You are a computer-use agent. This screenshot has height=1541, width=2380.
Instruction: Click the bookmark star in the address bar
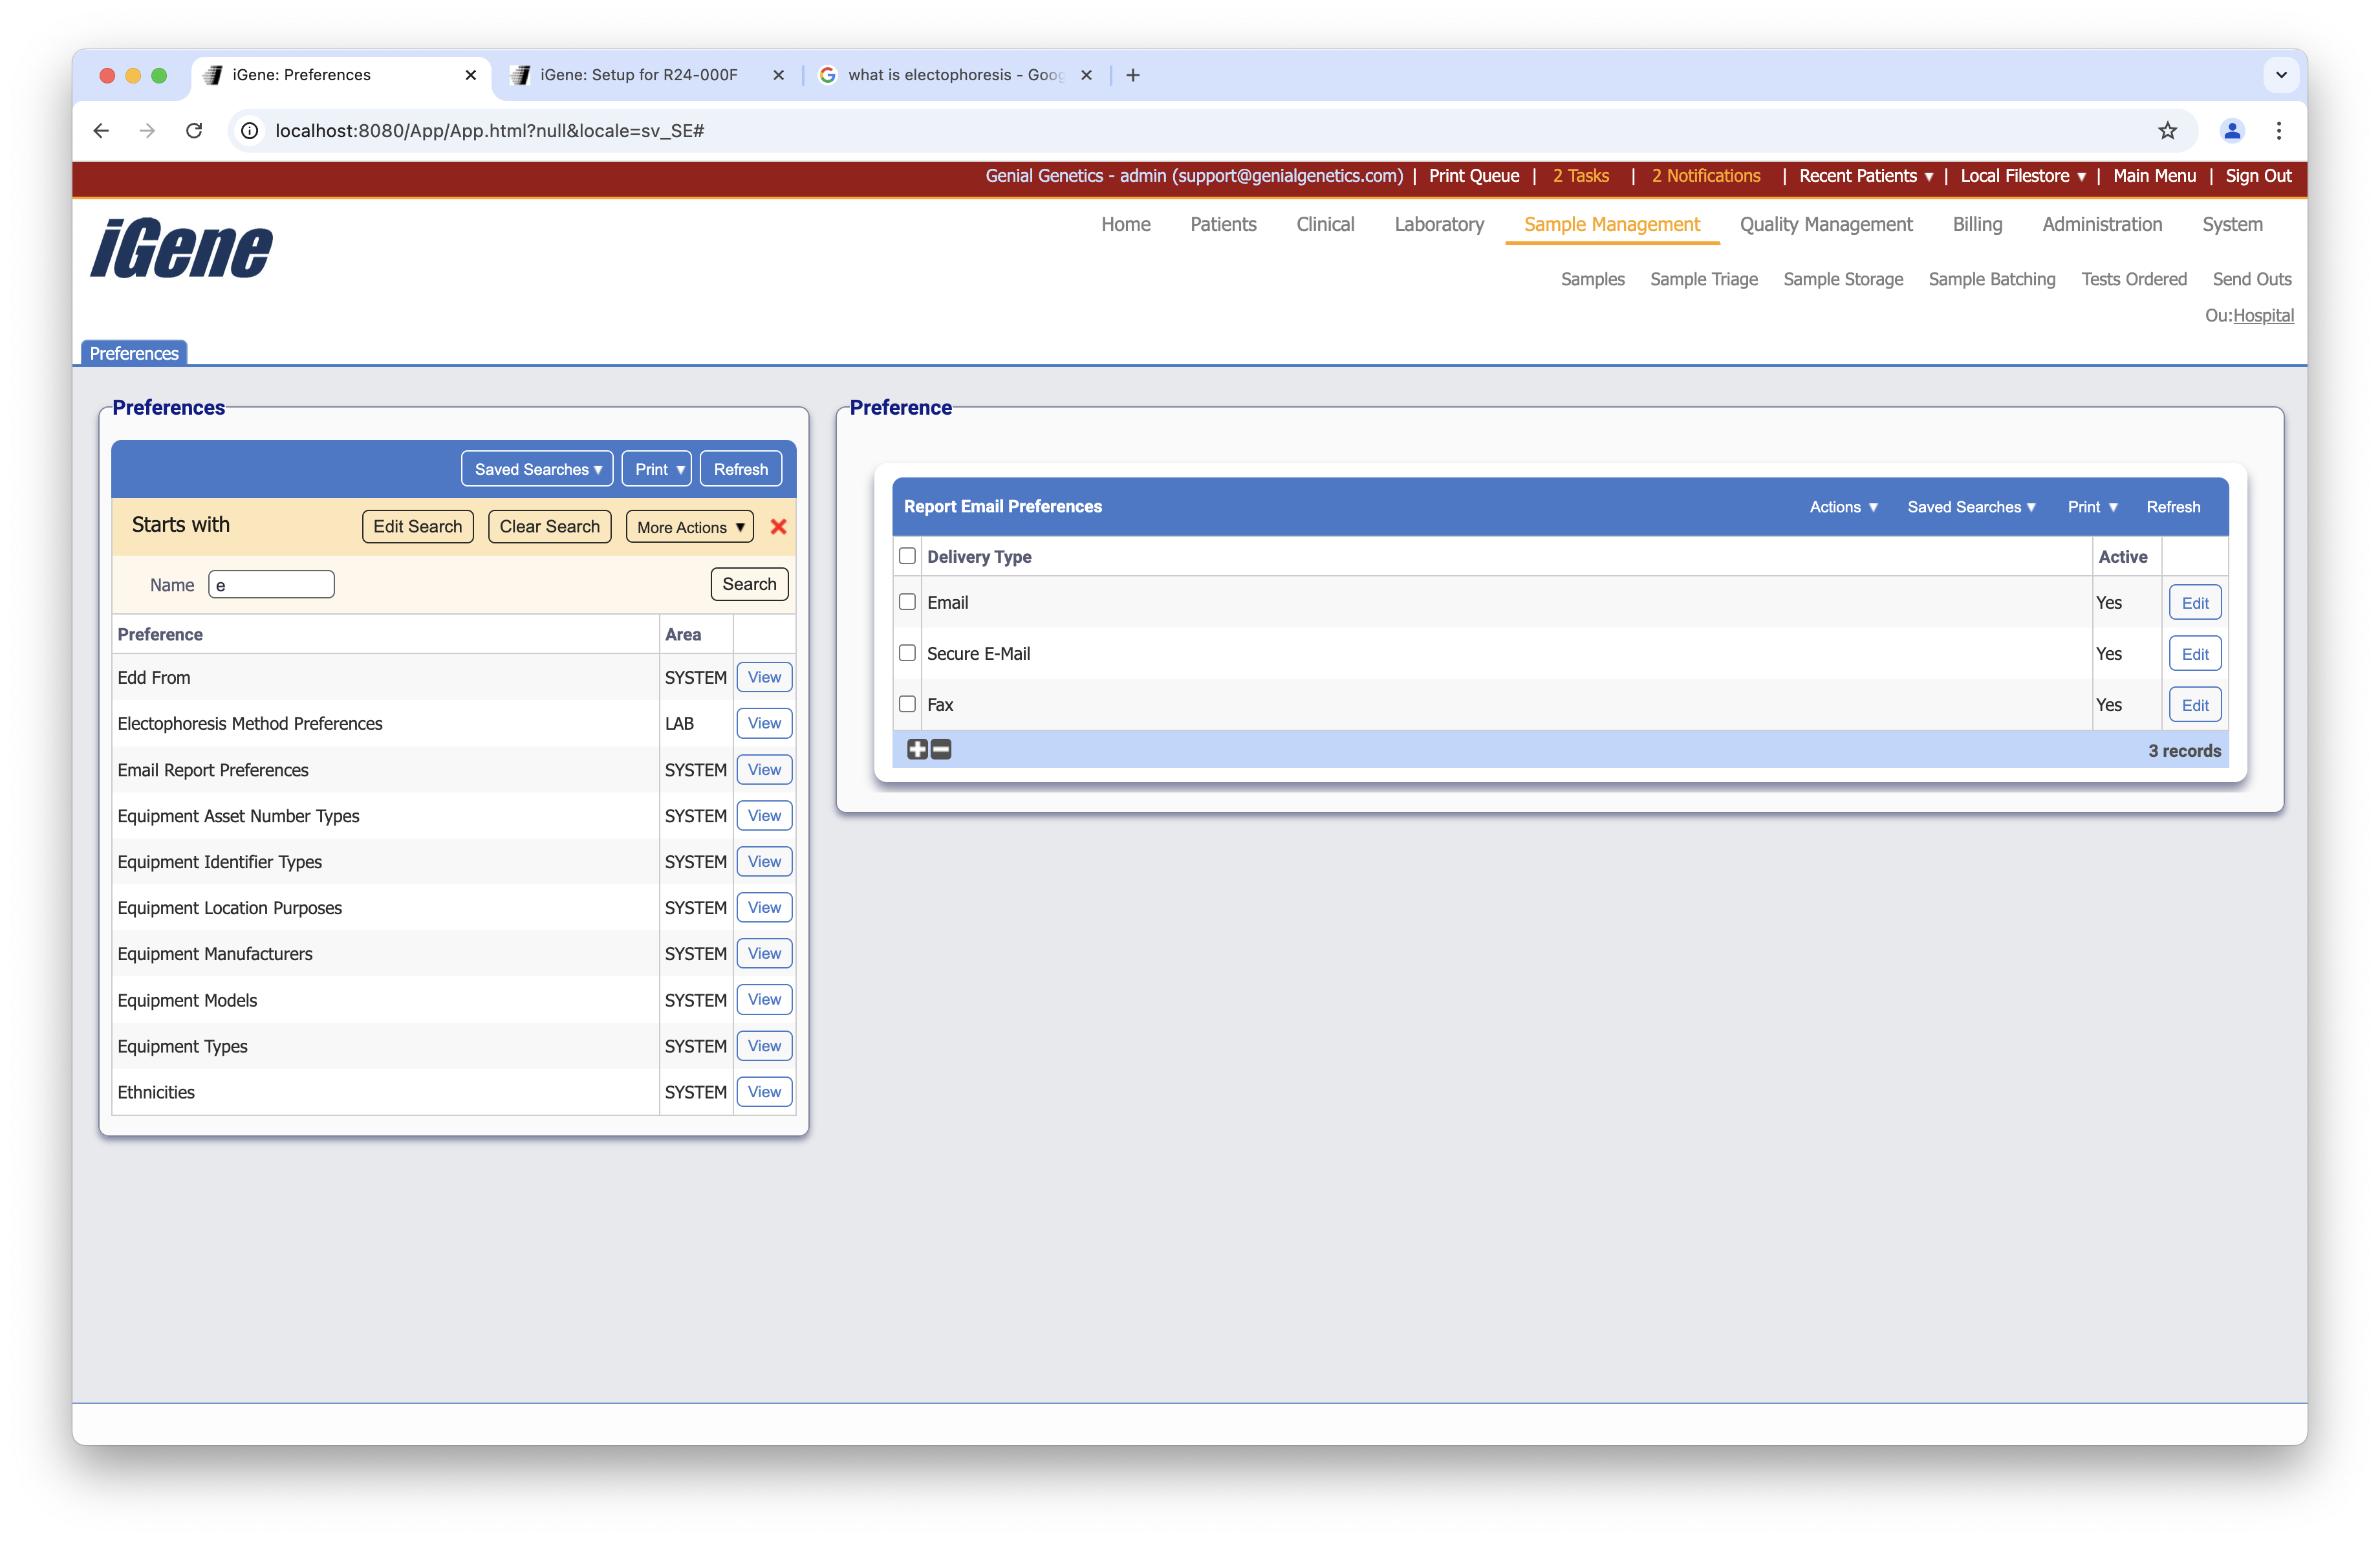click(2167, 131)
